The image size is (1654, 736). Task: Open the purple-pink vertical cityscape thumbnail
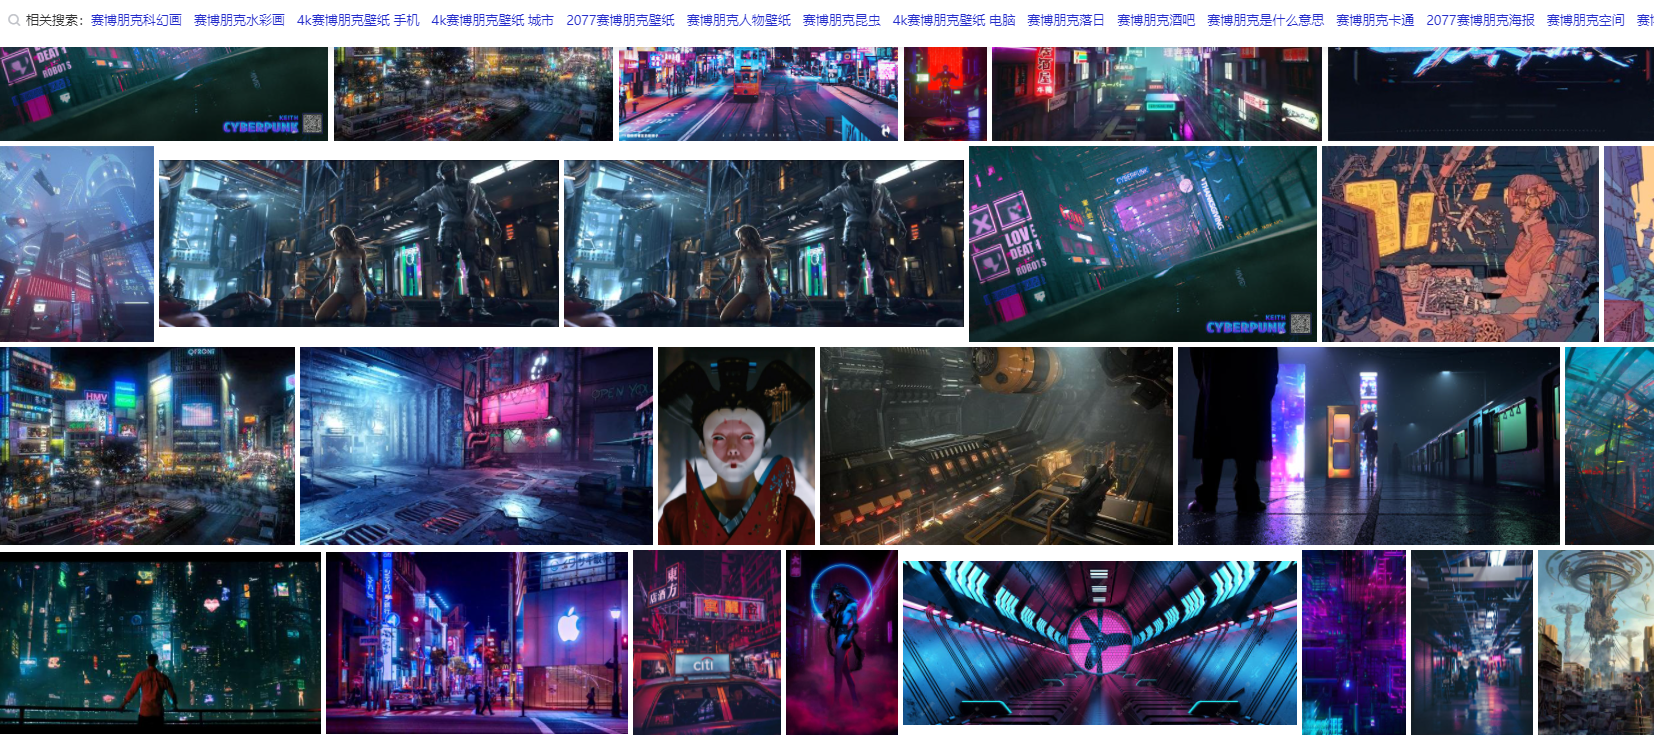pyautogui.click(x=1354, y=642)
